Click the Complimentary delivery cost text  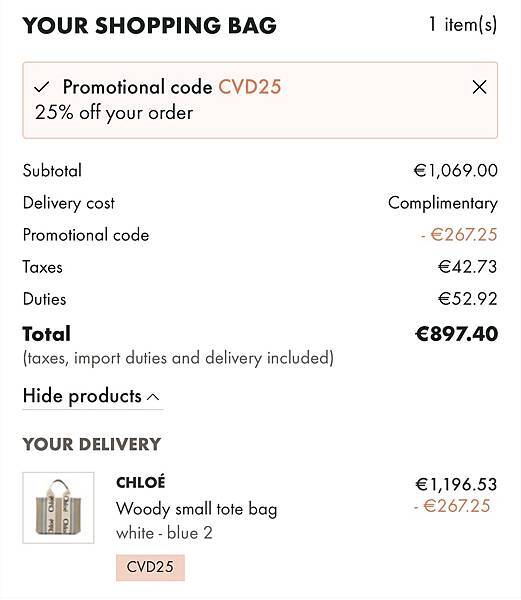pyautogui.click(x=443, y=203)
